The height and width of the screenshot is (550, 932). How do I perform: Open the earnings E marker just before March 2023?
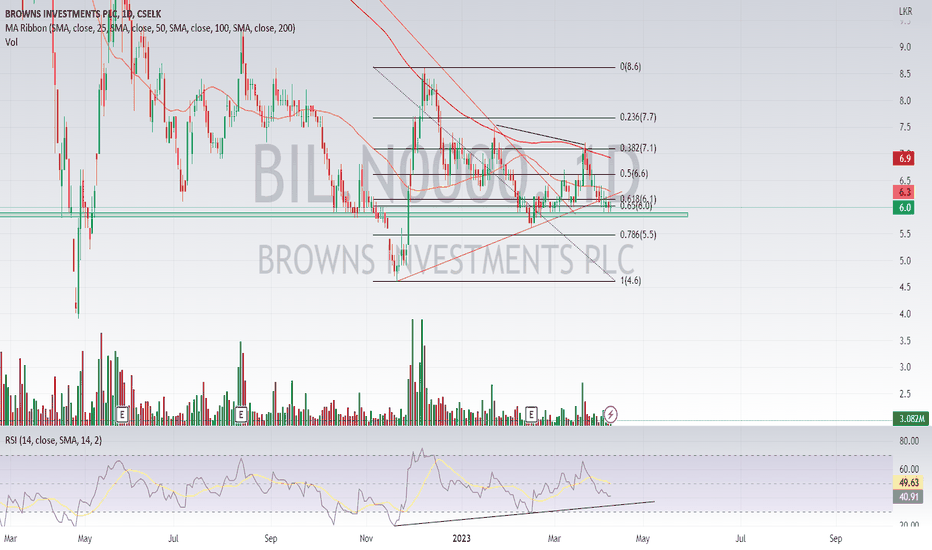[x=531, y=414]
